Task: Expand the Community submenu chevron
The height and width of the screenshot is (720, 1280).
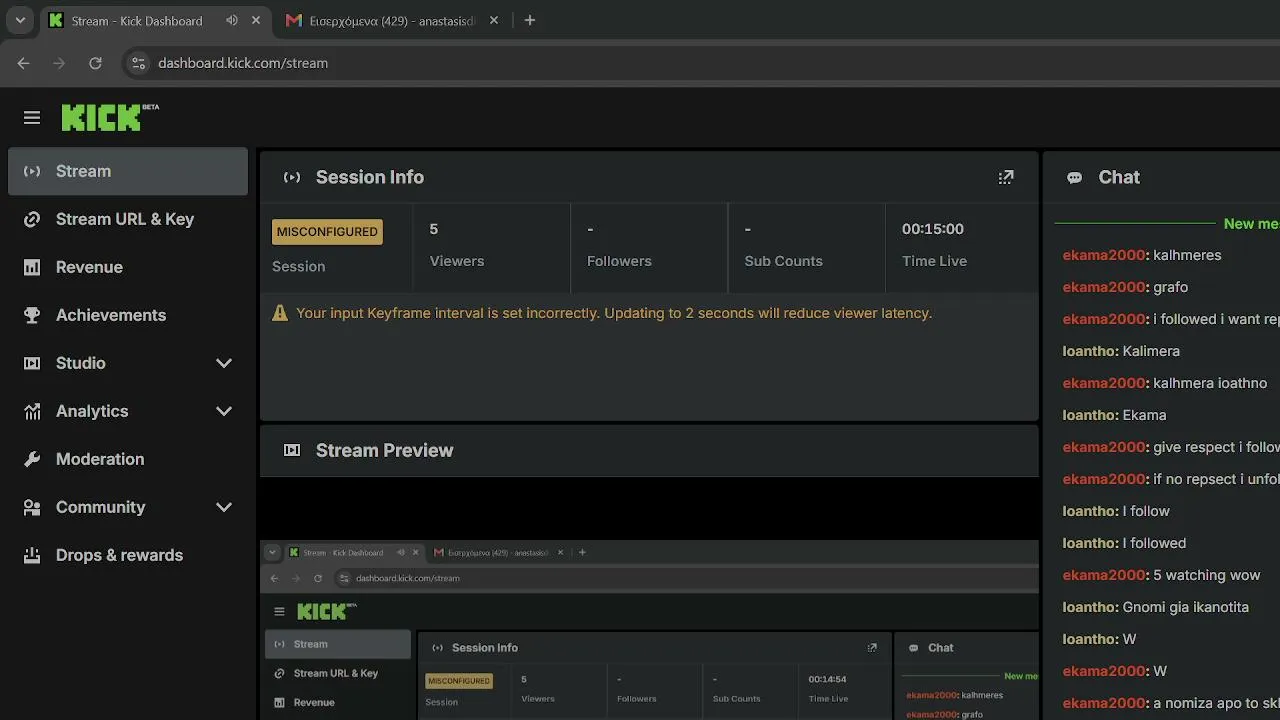Action: coord(224,507)
